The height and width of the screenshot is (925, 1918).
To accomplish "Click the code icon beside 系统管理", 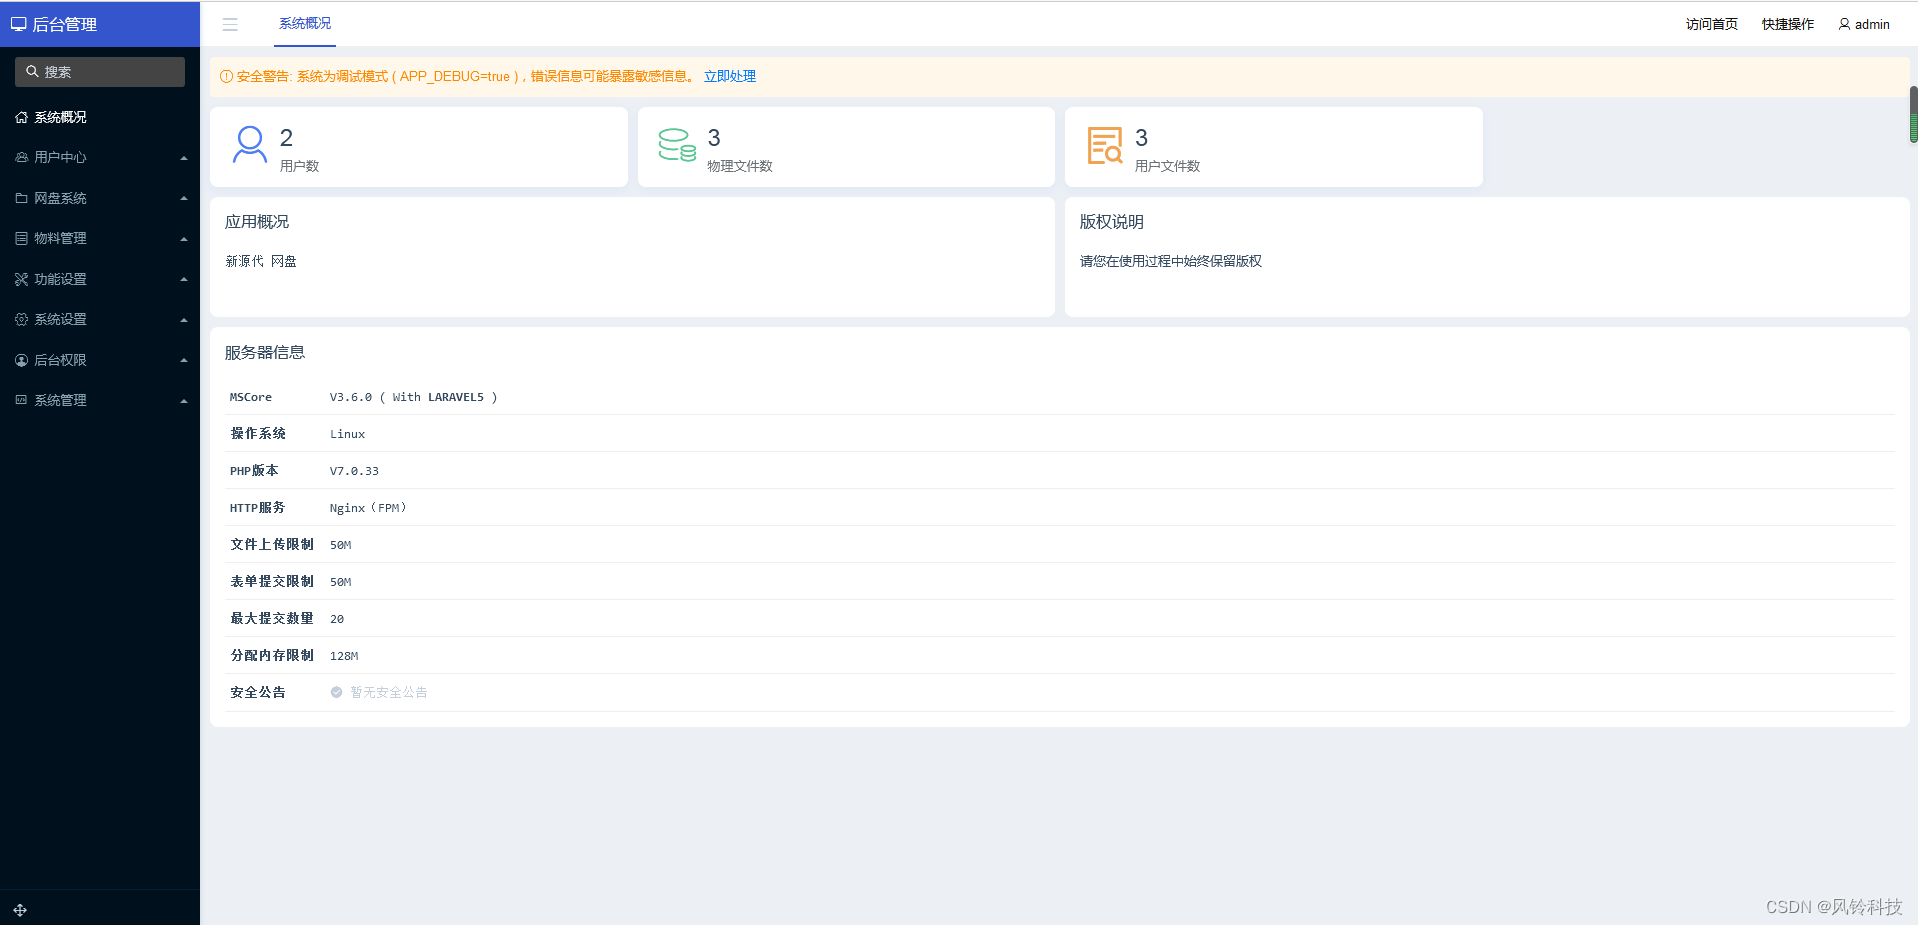I will click(x=21, y=400).
